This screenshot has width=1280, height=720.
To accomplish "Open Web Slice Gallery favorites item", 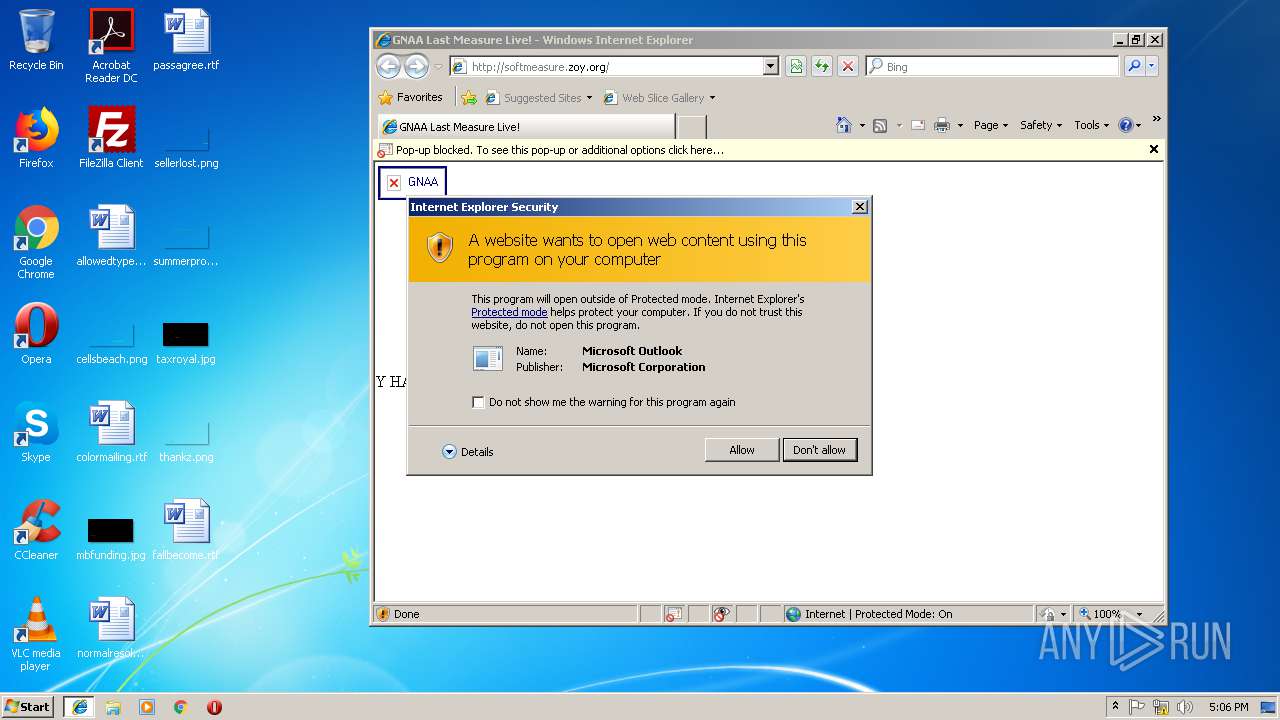I will (659, 98).
